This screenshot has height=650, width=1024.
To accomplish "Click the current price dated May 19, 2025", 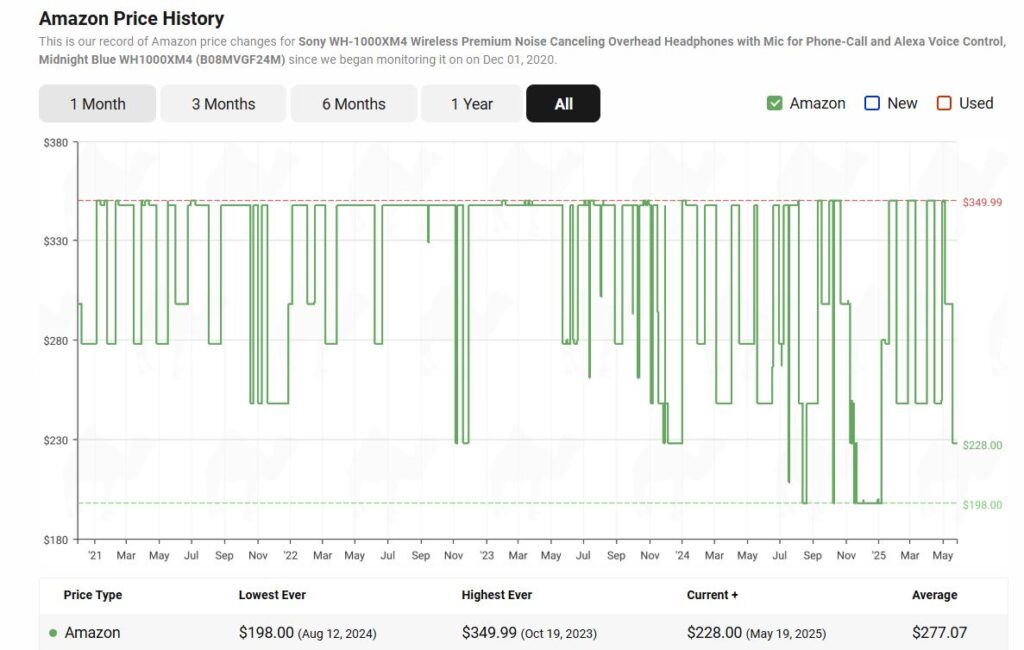I will coord(756,633).
